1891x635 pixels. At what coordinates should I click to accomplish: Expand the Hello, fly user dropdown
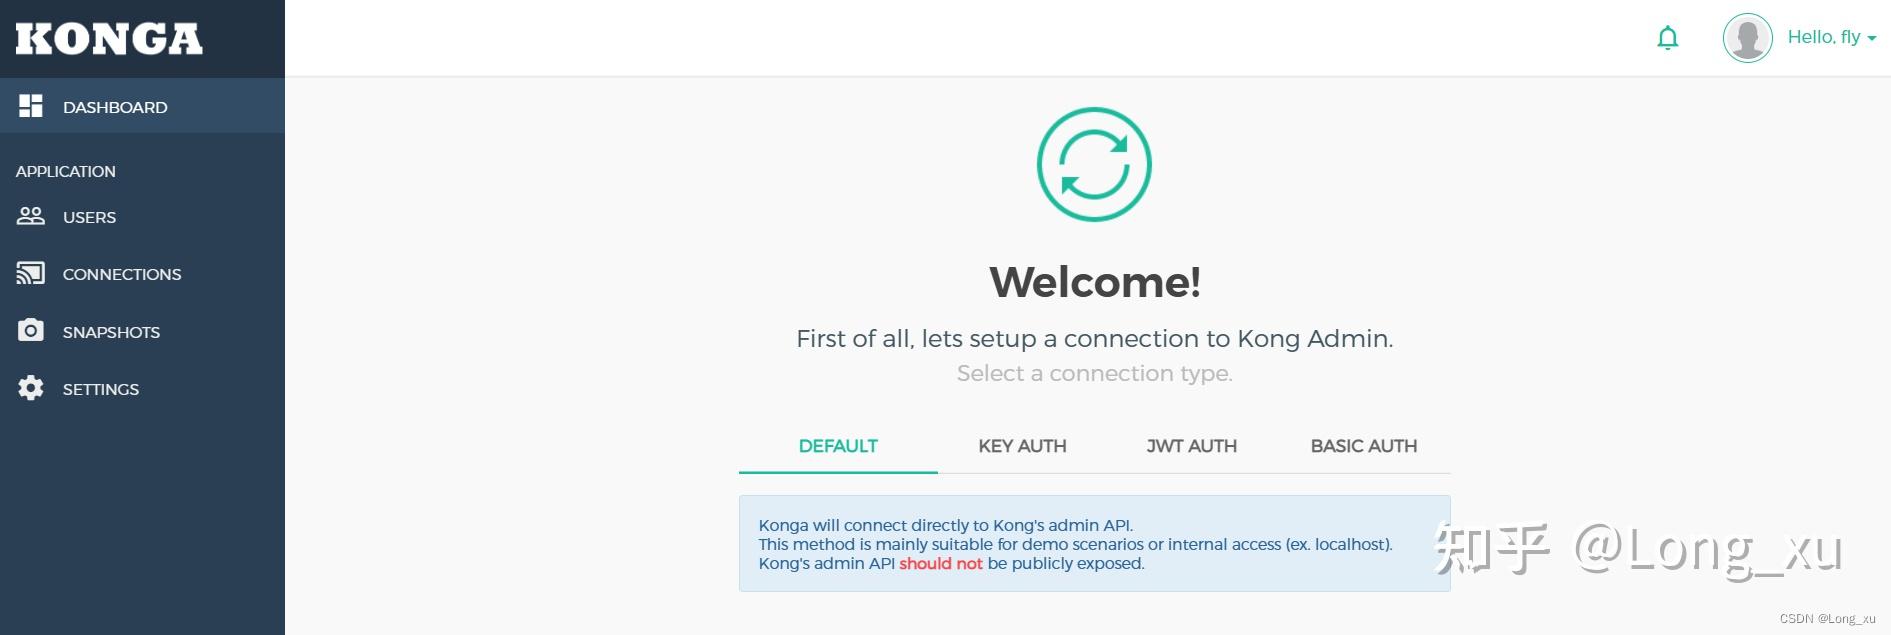1831,38
